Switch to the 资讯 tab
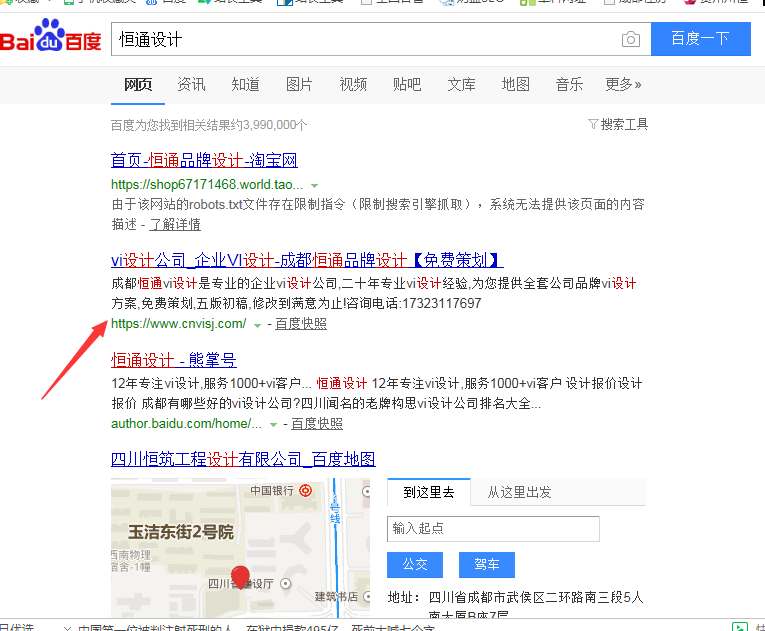 tap(191, 84)
